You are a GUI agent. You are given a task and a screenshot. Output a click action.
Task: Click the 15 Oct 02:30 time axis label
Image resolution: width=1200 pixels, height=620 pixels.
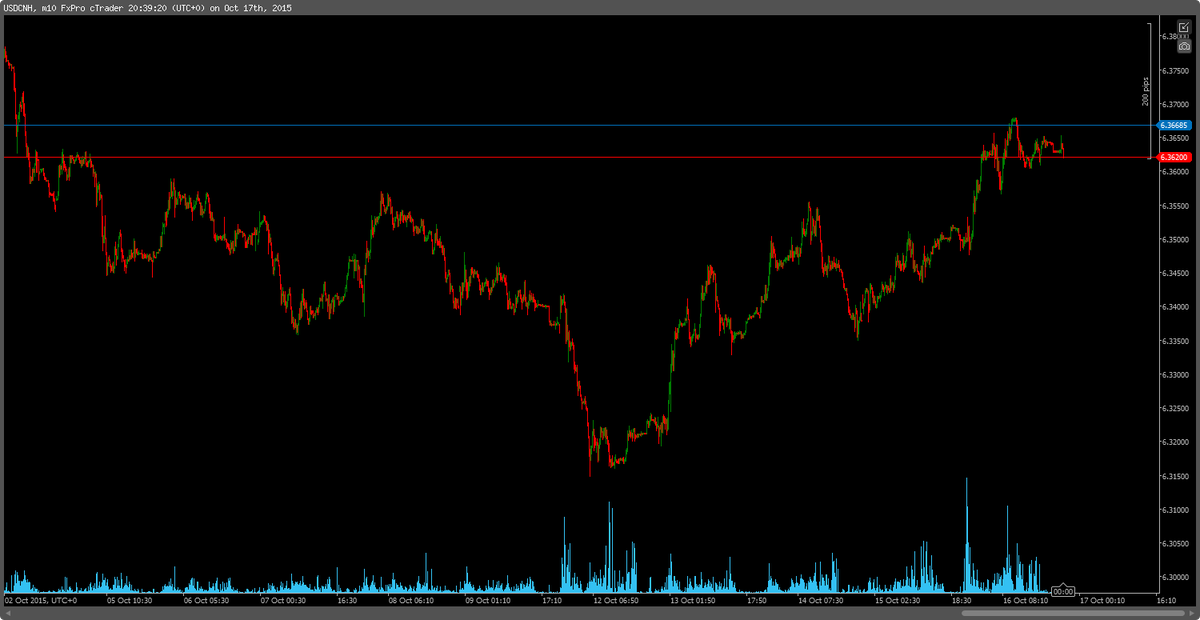point(899,601)
